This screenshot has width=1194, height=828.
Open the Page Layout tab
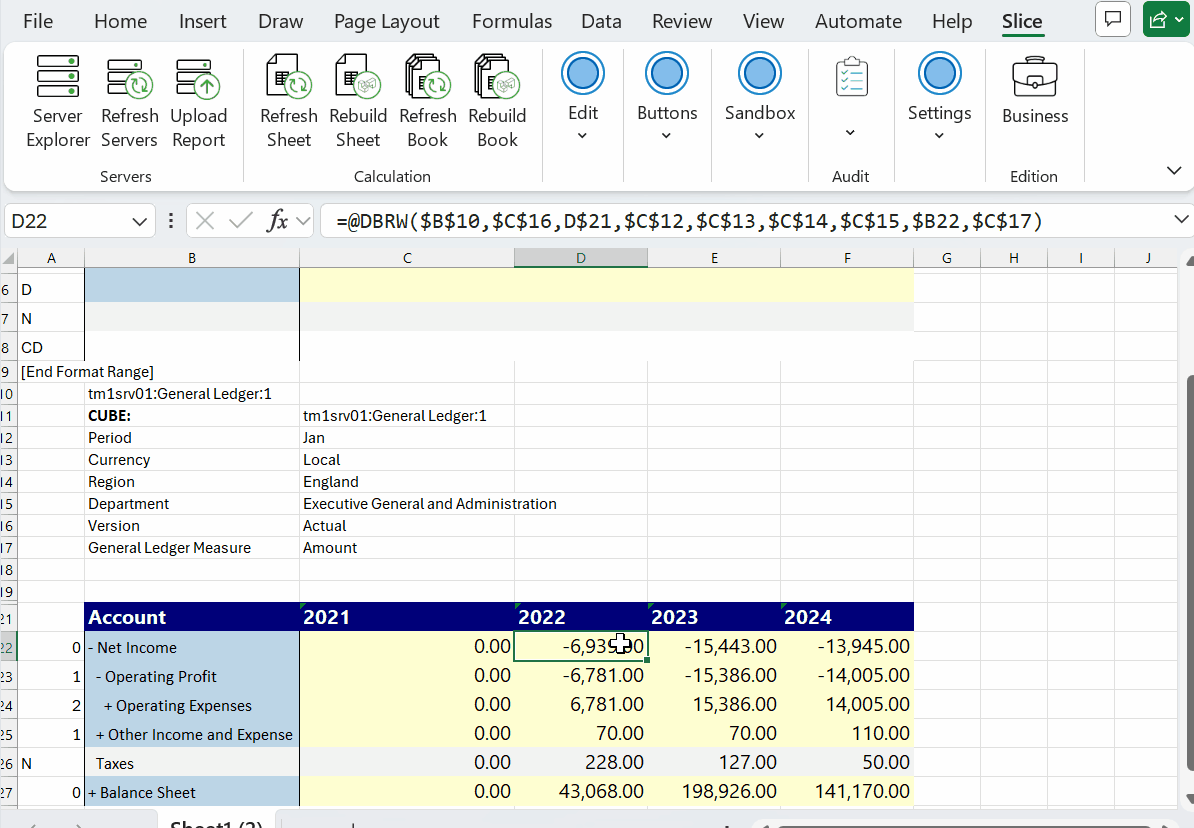point(386,21)
